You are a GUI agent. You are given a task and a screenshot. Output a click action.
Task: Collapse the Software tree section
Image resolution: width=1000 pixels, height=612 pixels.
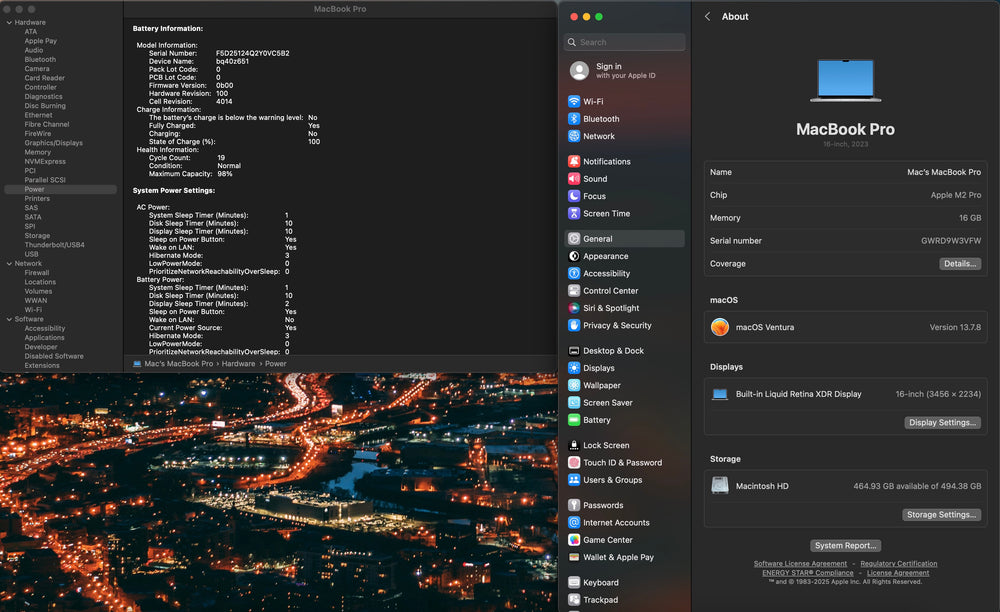click(8, 319)
